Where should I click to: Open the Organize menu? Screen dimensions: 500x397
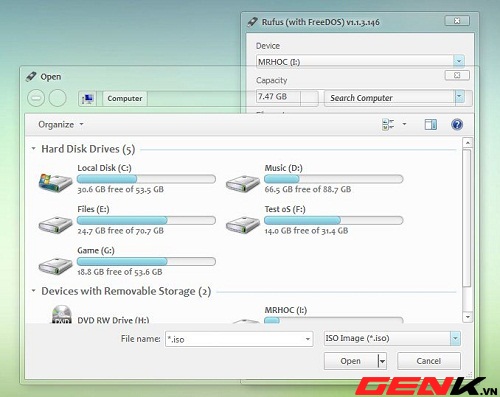coord(61,125)
